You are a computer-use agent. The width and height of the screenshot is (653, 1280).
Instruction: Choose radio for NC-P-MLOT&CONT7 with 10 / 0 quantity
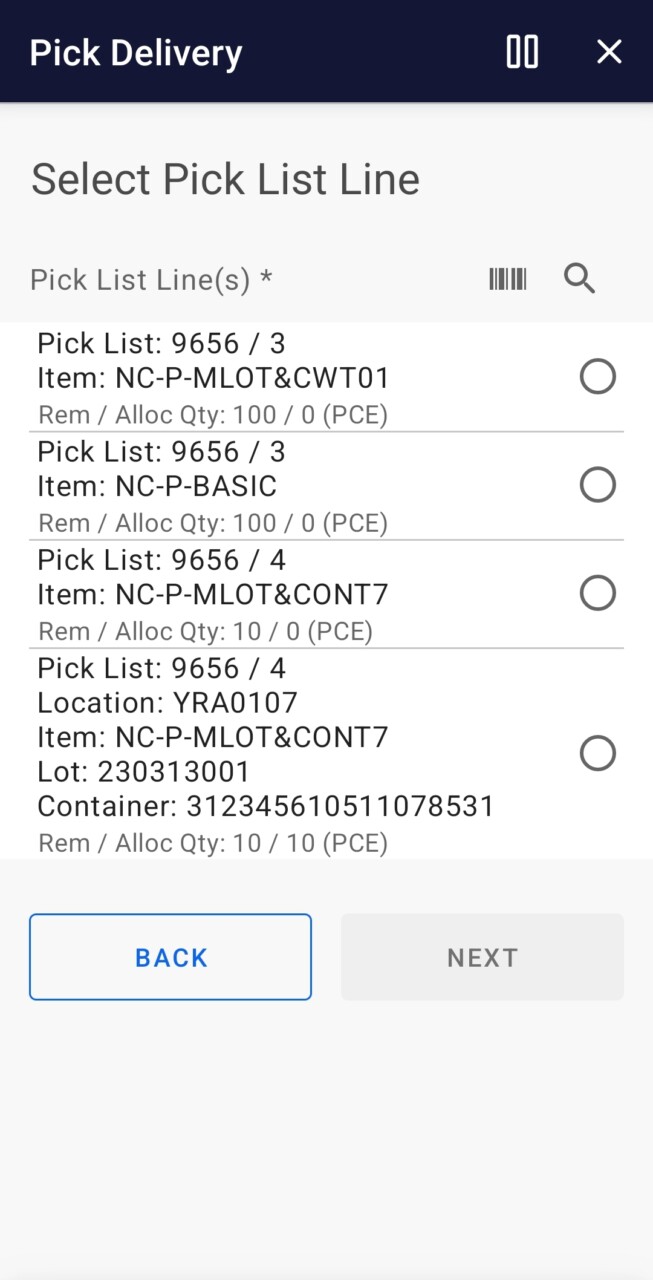pos(598,593)
